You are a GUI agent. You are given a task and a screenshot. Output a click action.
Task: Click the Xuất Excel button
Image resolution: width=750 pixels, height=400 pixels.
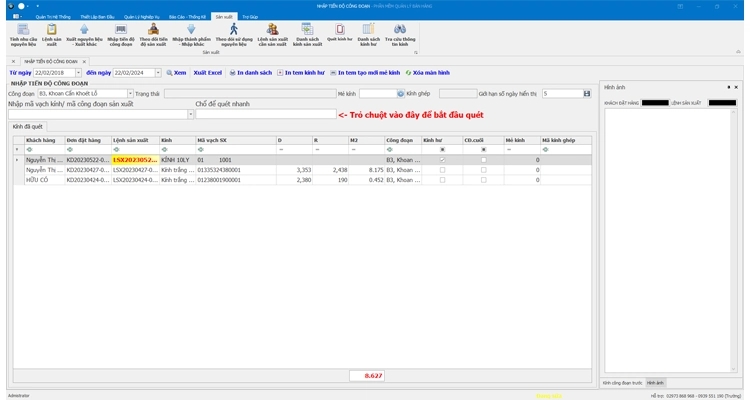pos(208,73)
